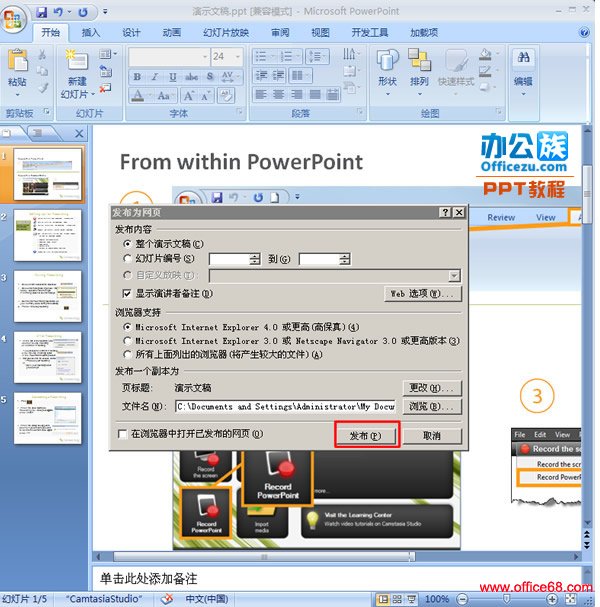Click the Paste clipboard icon

point(18,59)
